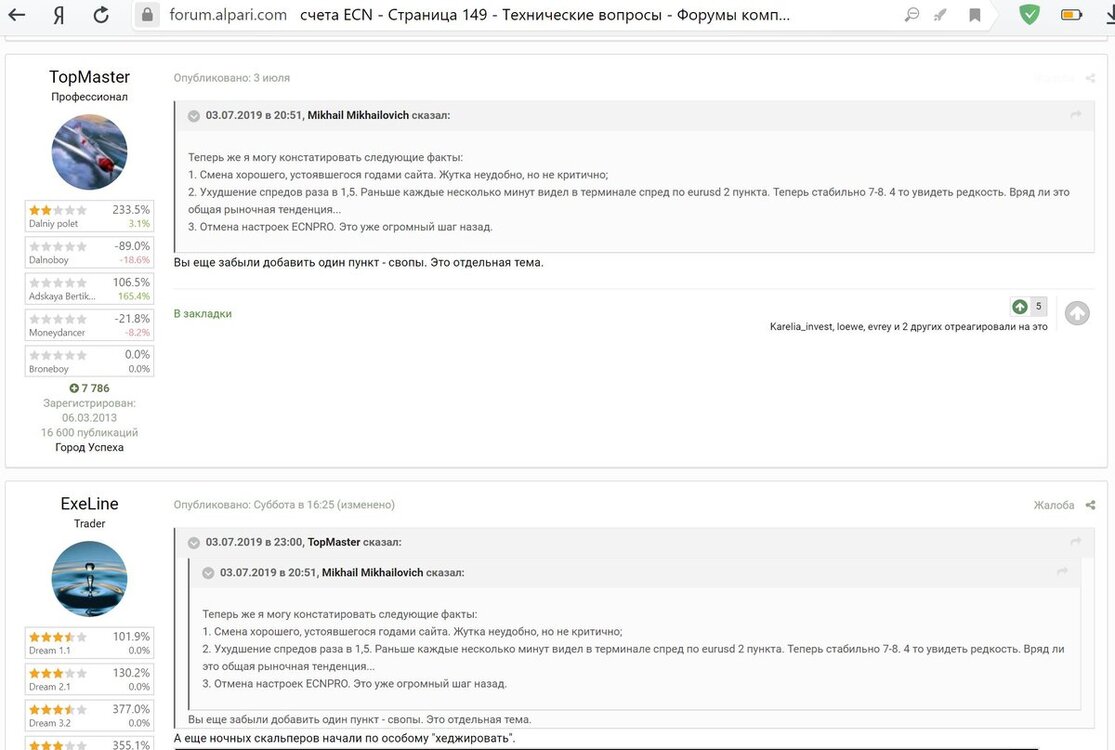Open the green shield protection icon
Viewport: 1115px width, 750px height.
[1029, 14]
